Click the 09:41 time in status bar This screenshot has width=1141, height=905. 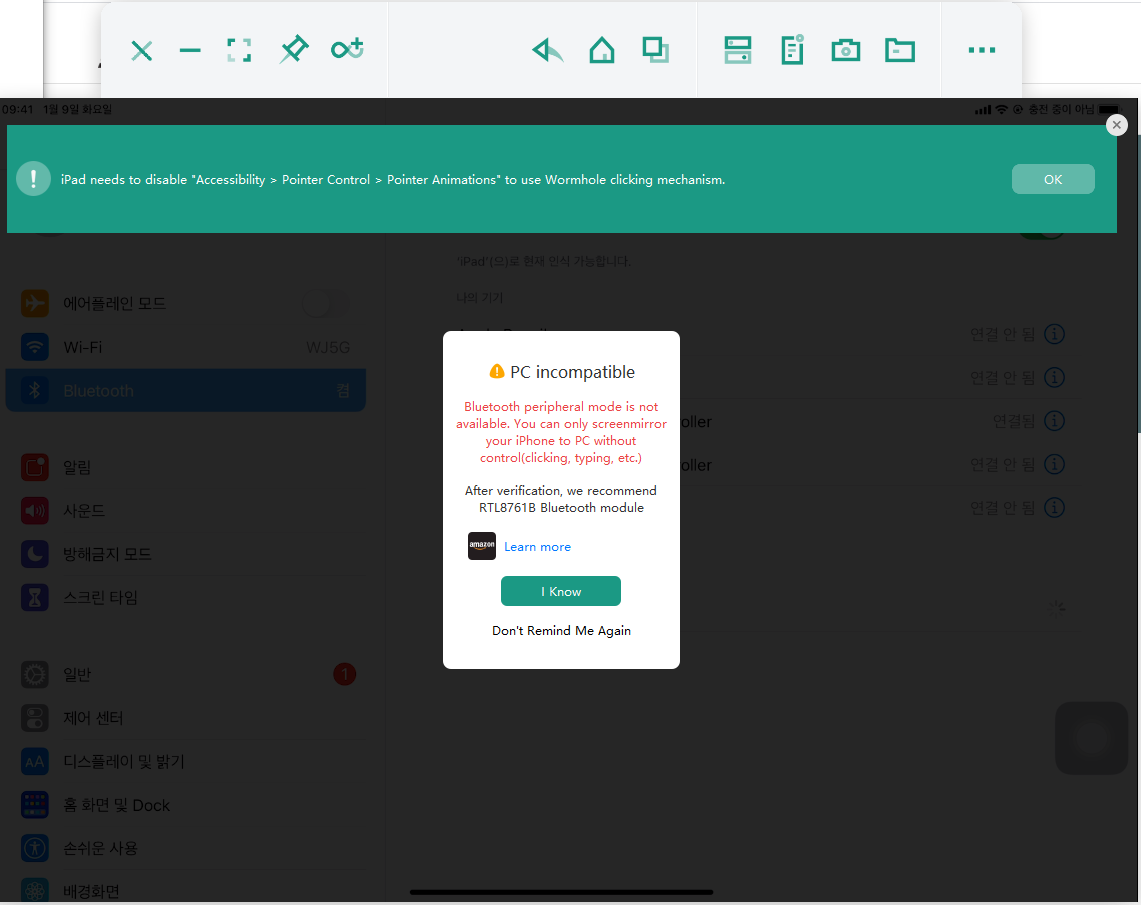[x=17, y=109]
